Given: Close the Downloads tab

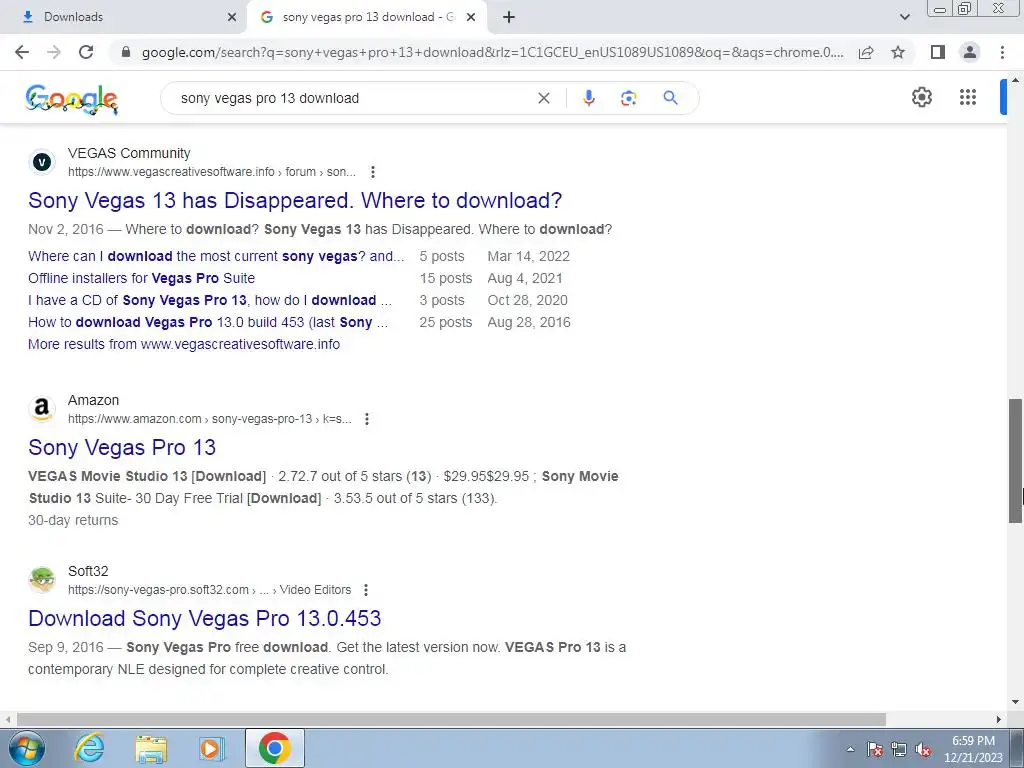Looking at the screenshot, I should [x=232, y=17].
